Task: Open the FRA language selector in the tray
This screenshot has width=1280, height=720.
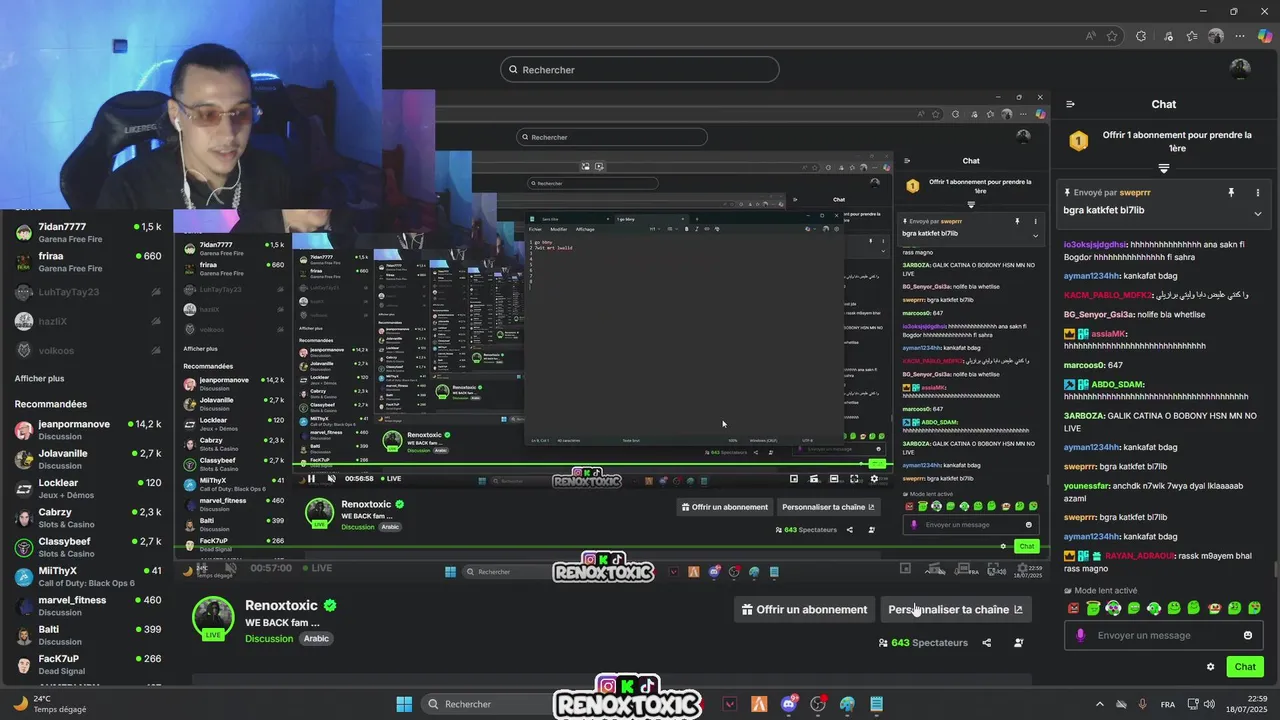Action: [1168, 704]
